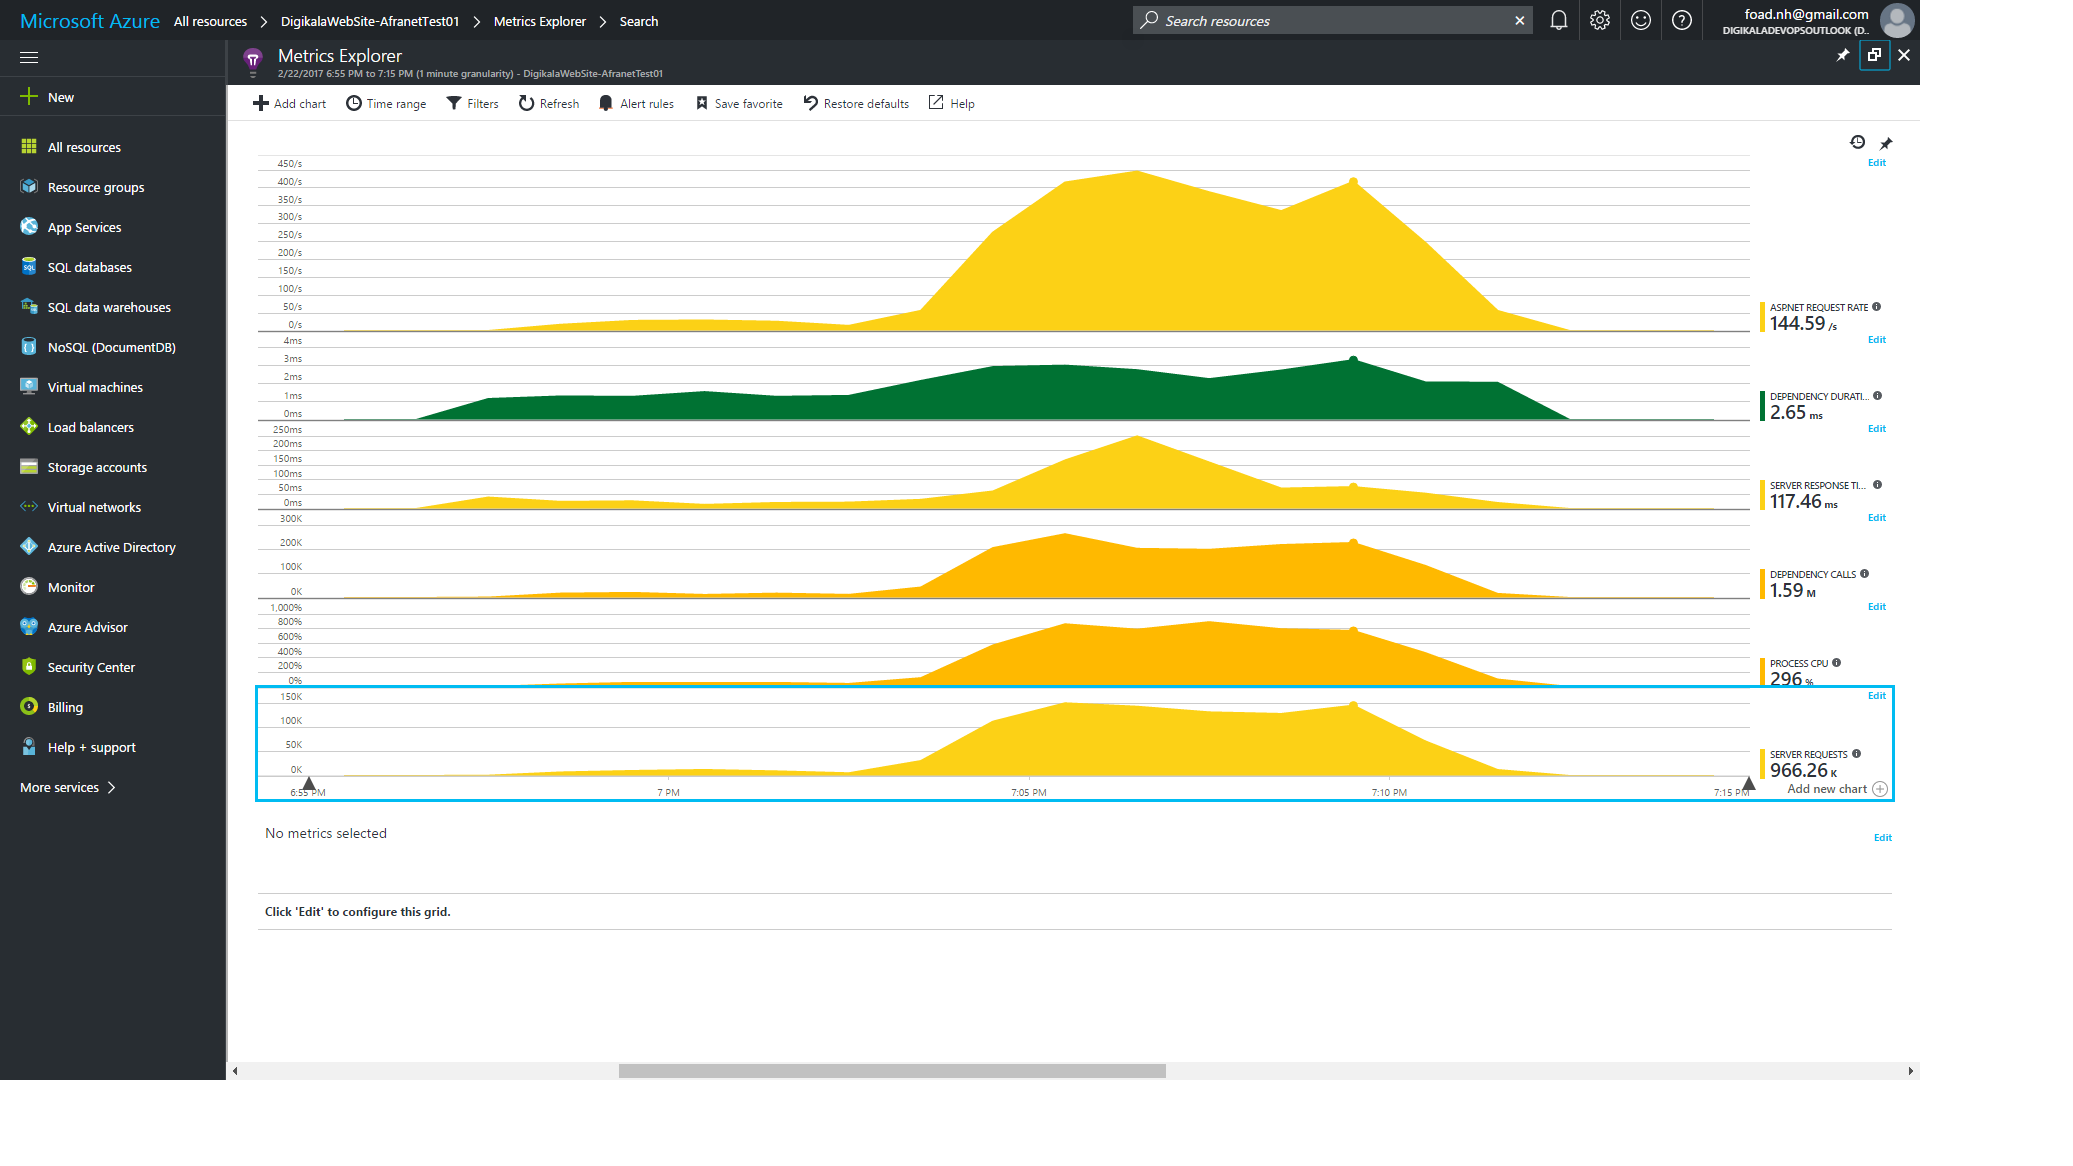Toggle the hamburger sidebar menu

[x=29, y=57]
